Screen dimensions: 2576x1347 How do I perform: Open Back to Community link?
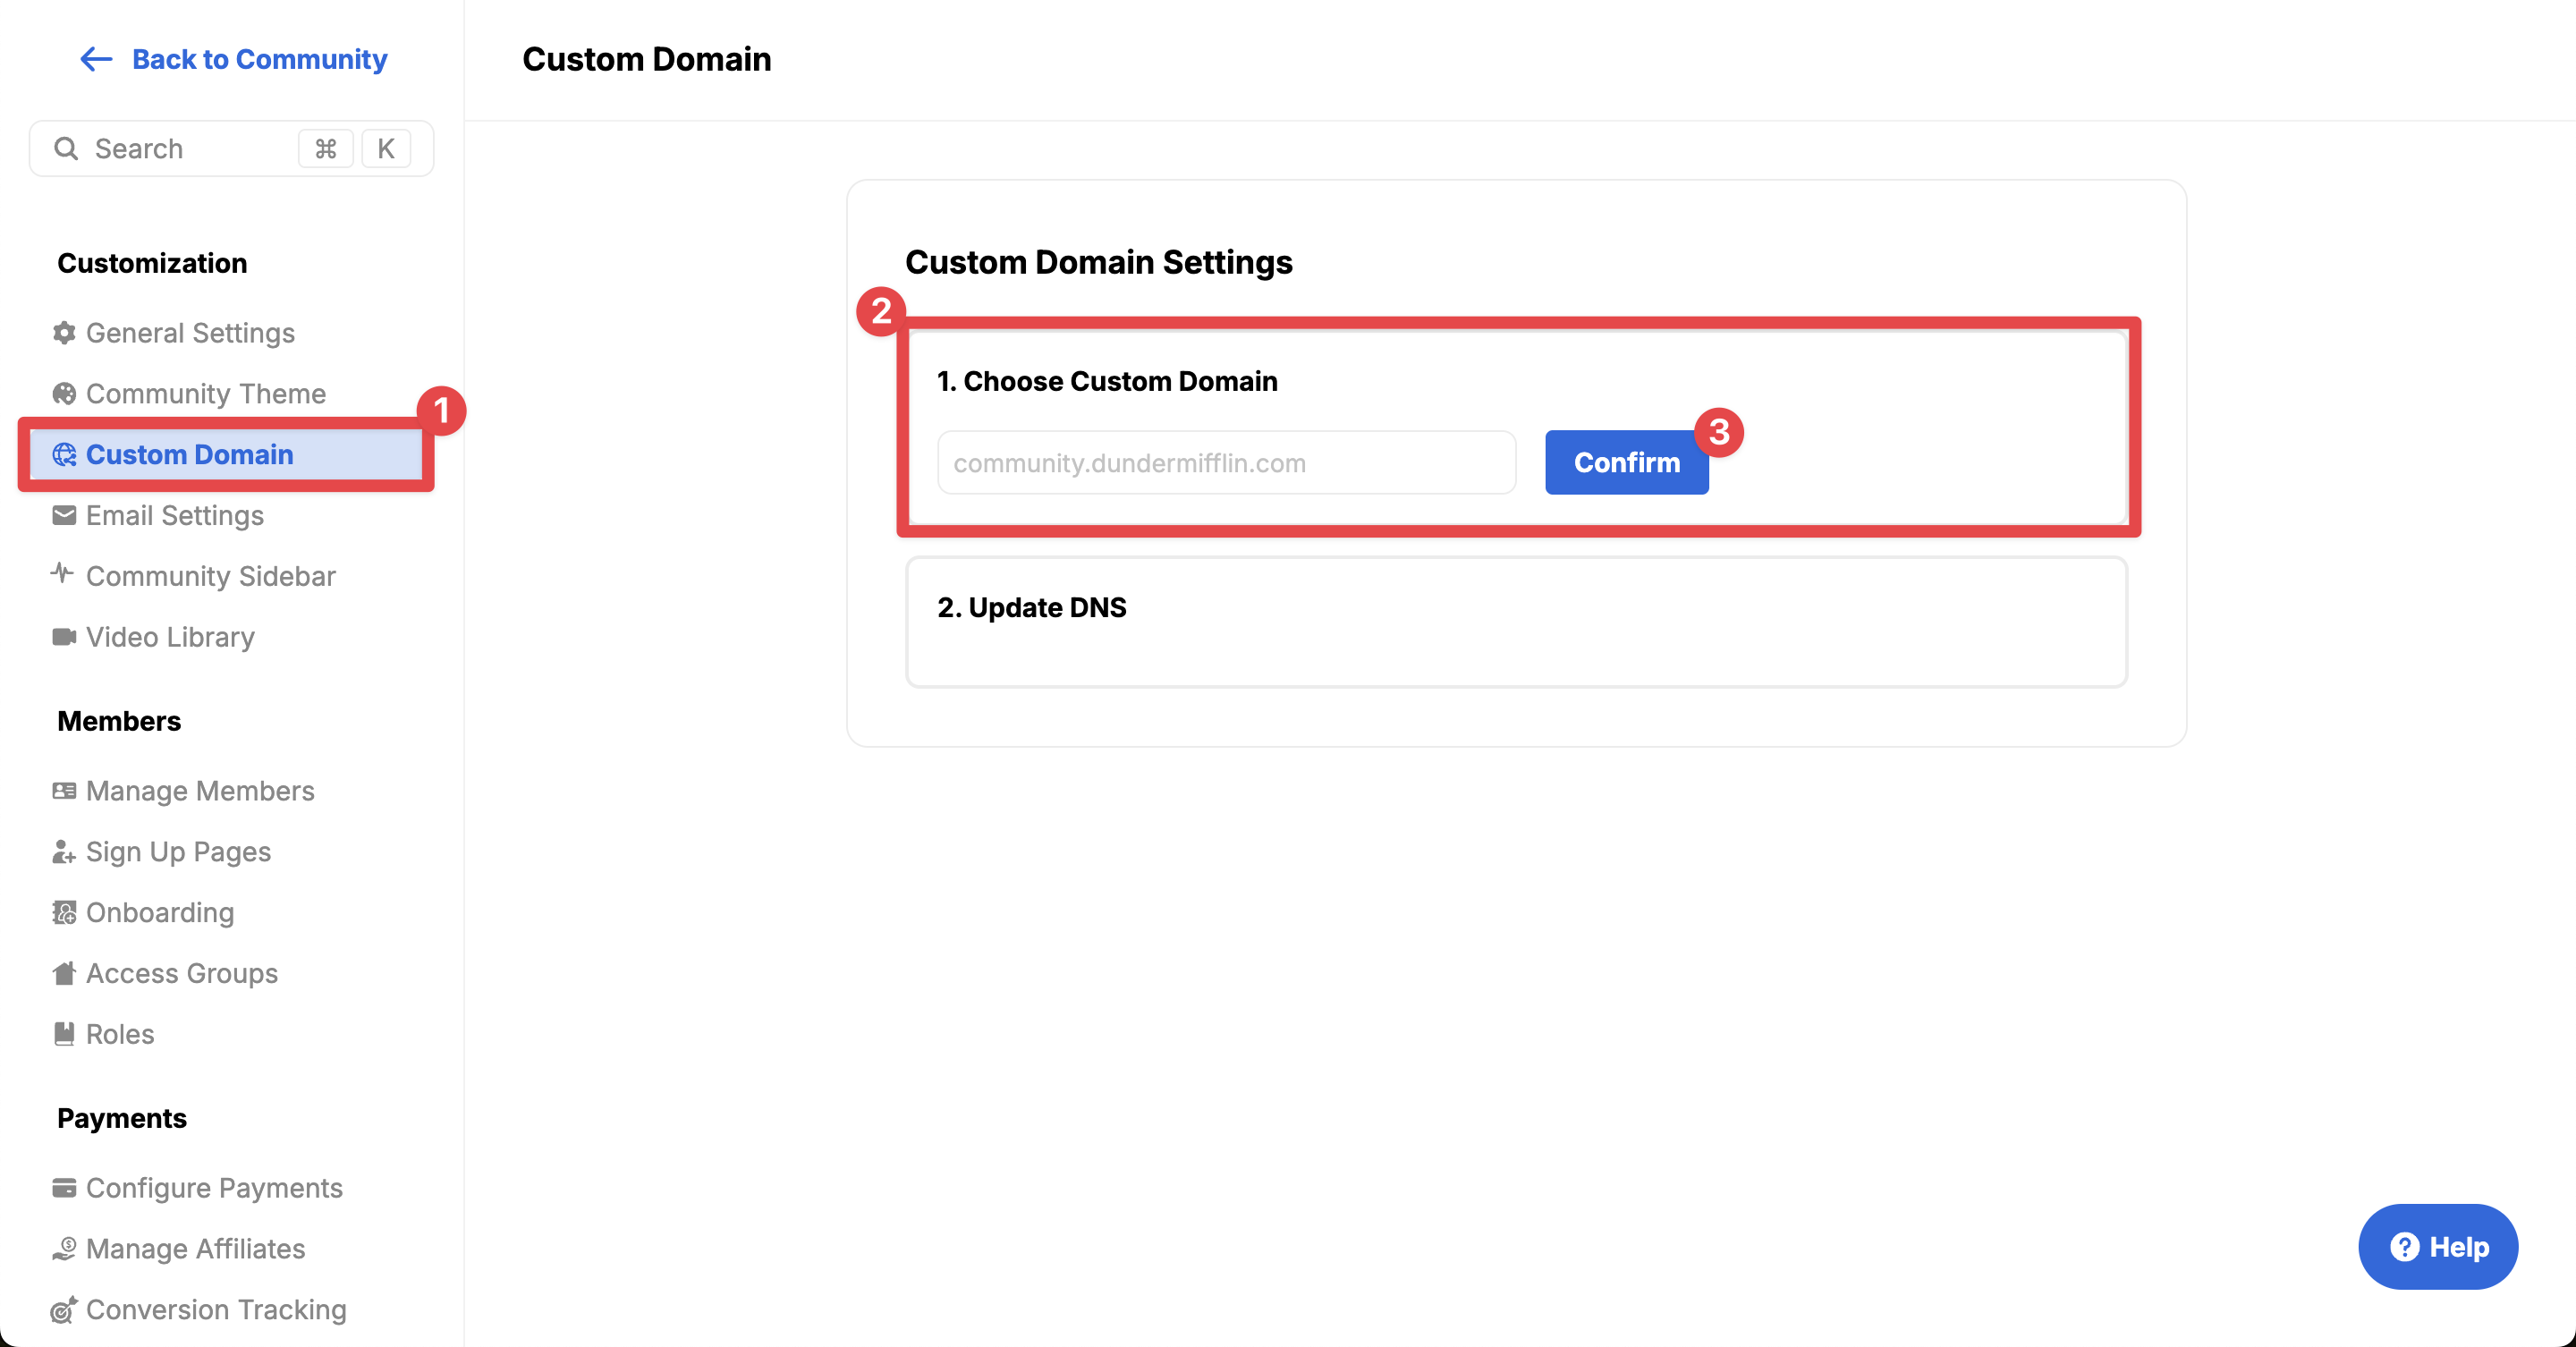point(233,59)
